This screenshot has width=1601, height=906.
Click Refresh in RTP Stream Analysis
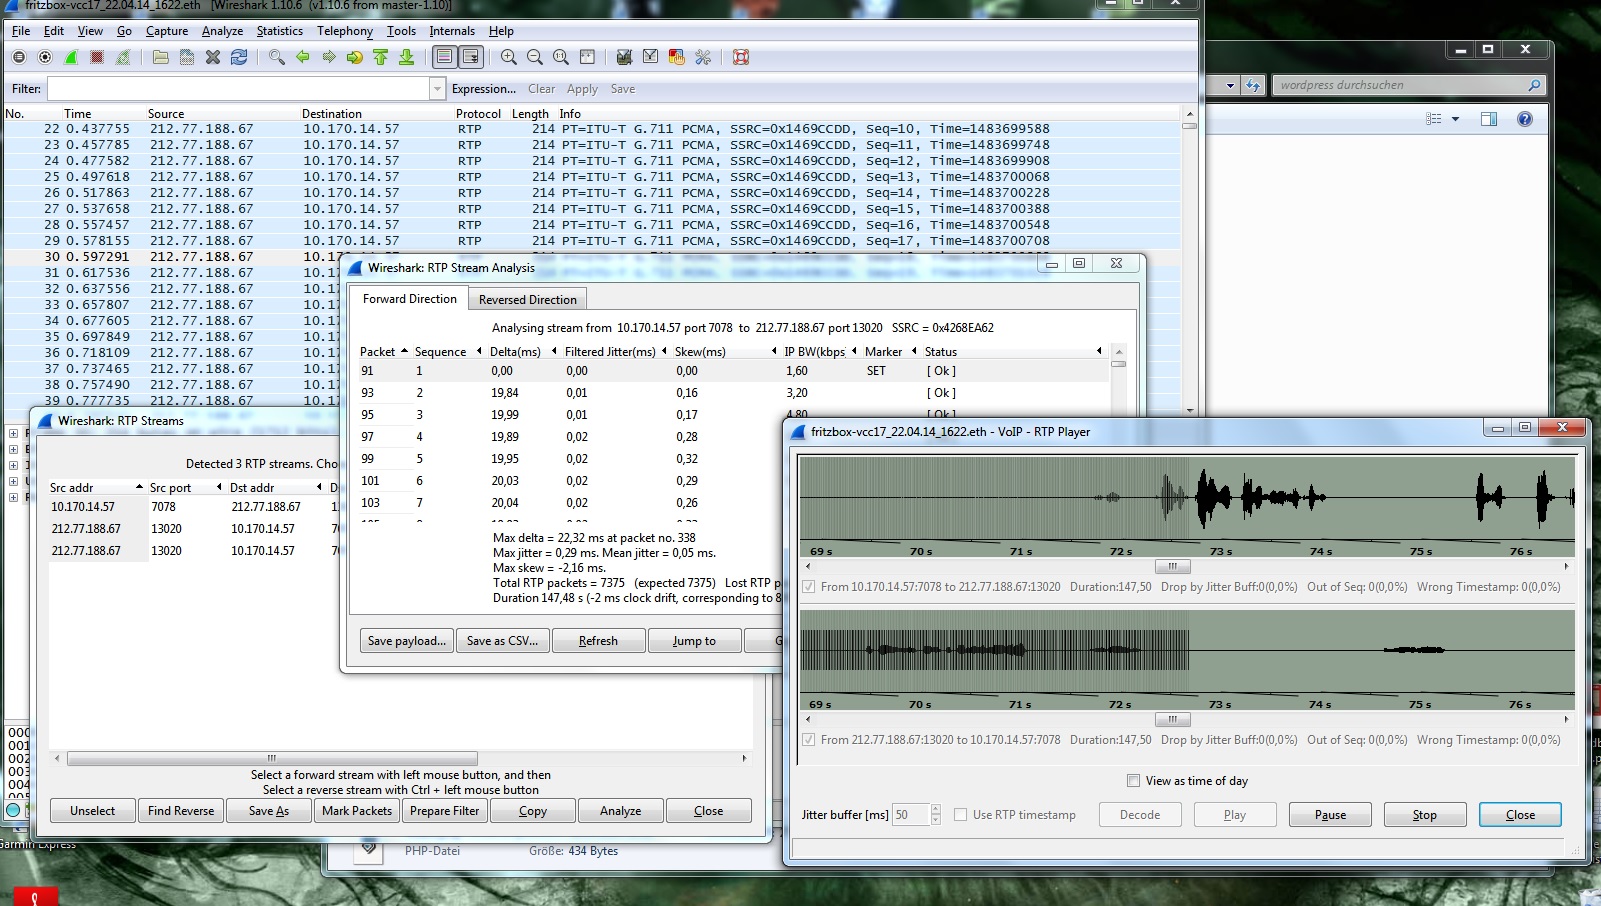click(x=598, y=641)
